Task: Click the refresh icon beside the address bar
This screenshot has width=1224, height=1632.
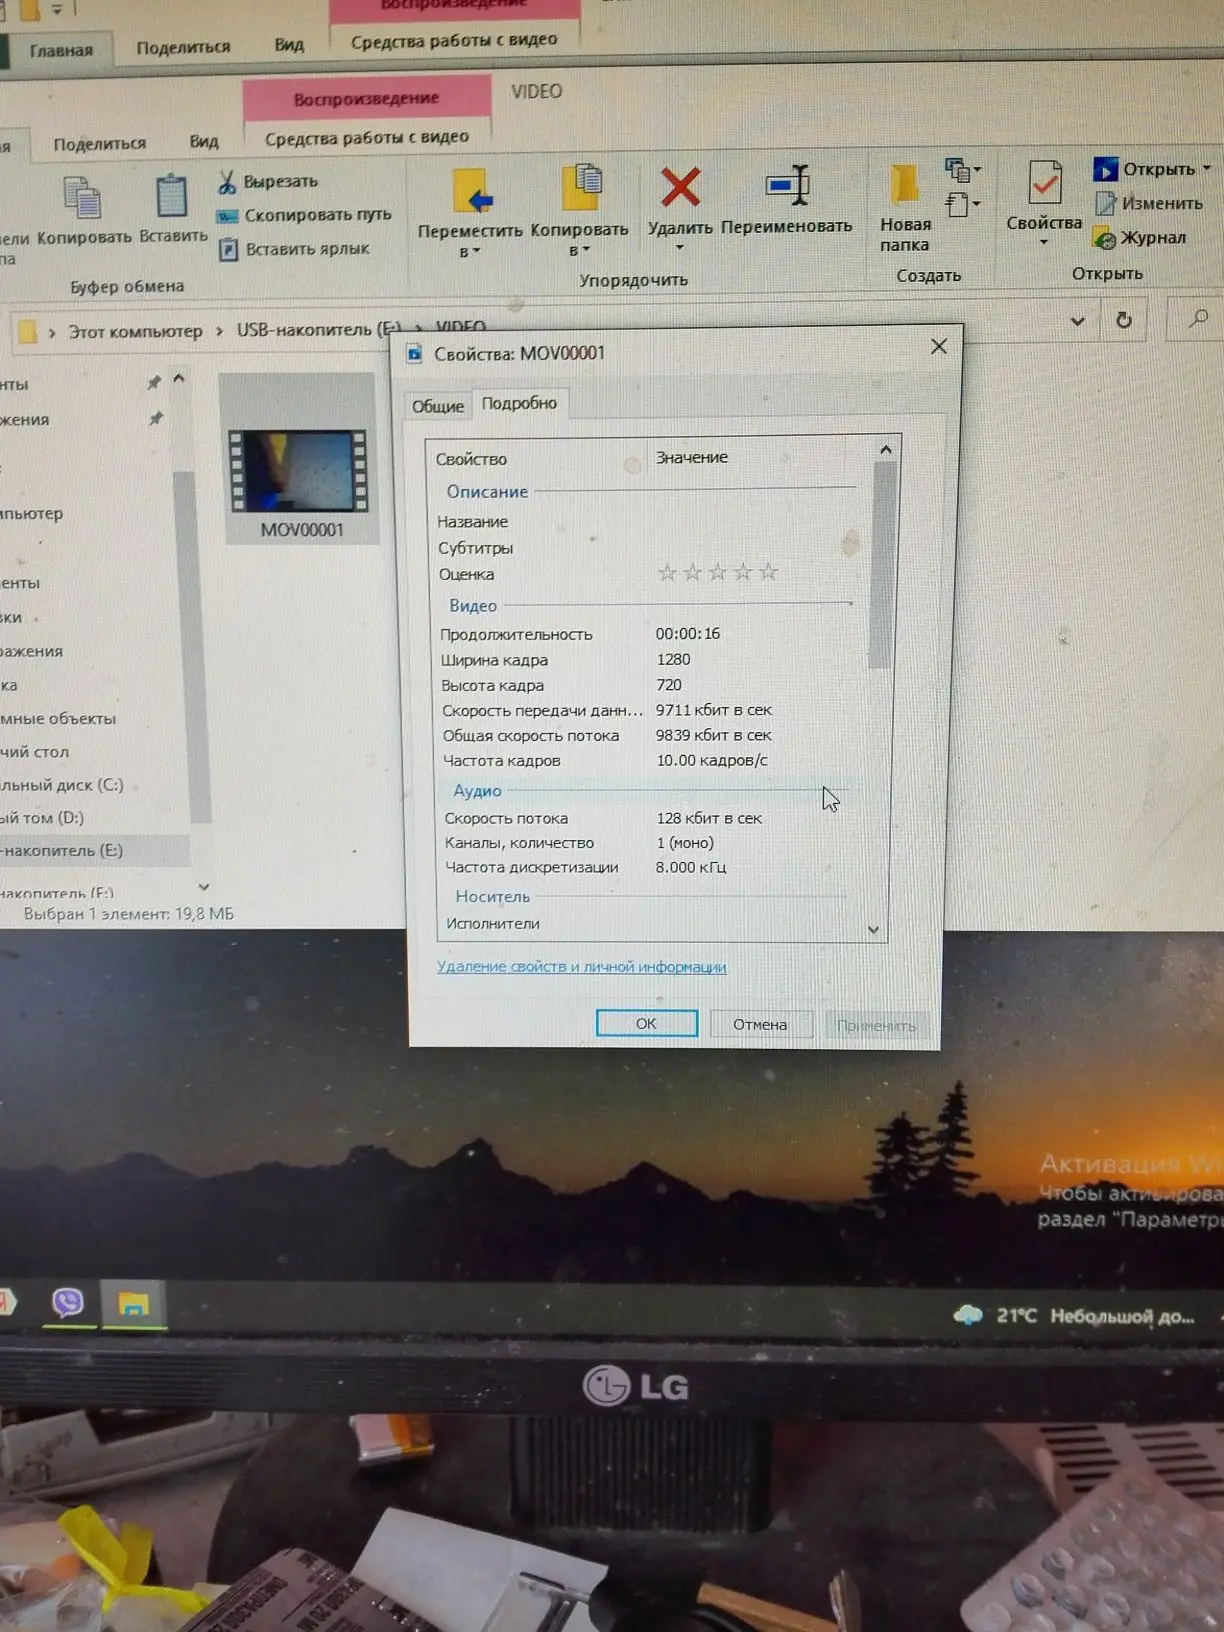Action: [x=1124, y=320]
